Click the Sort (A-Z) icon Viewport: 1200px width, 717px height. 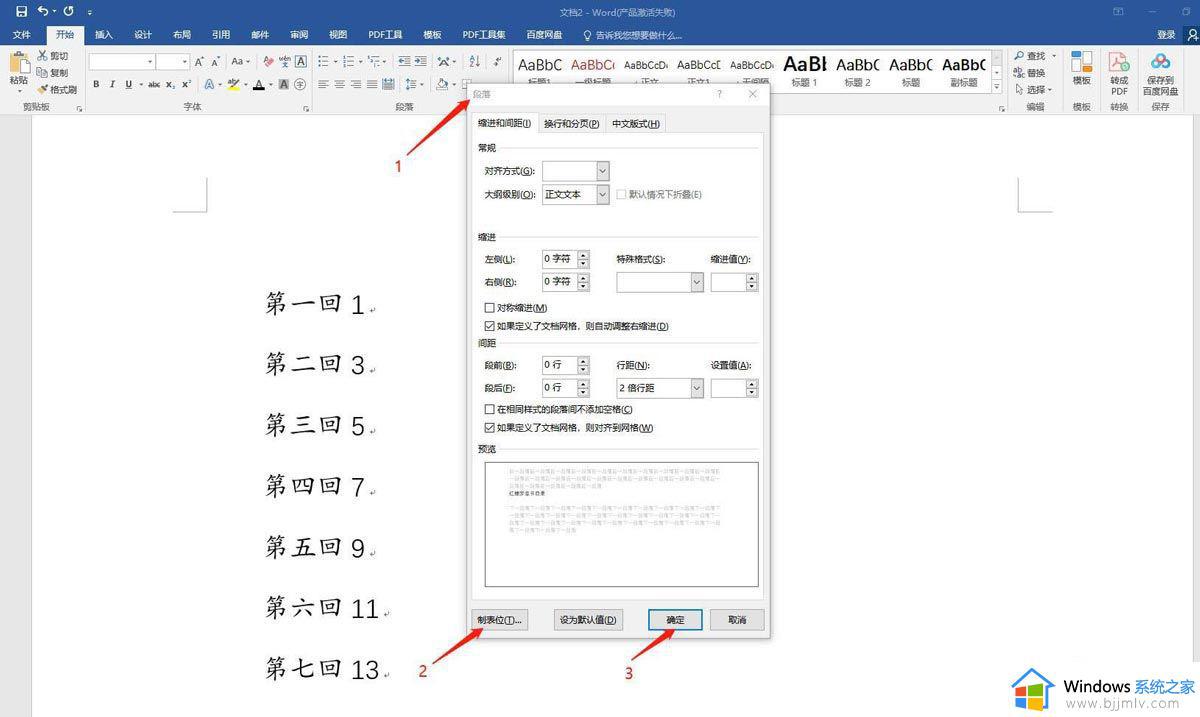click(473, 62)
